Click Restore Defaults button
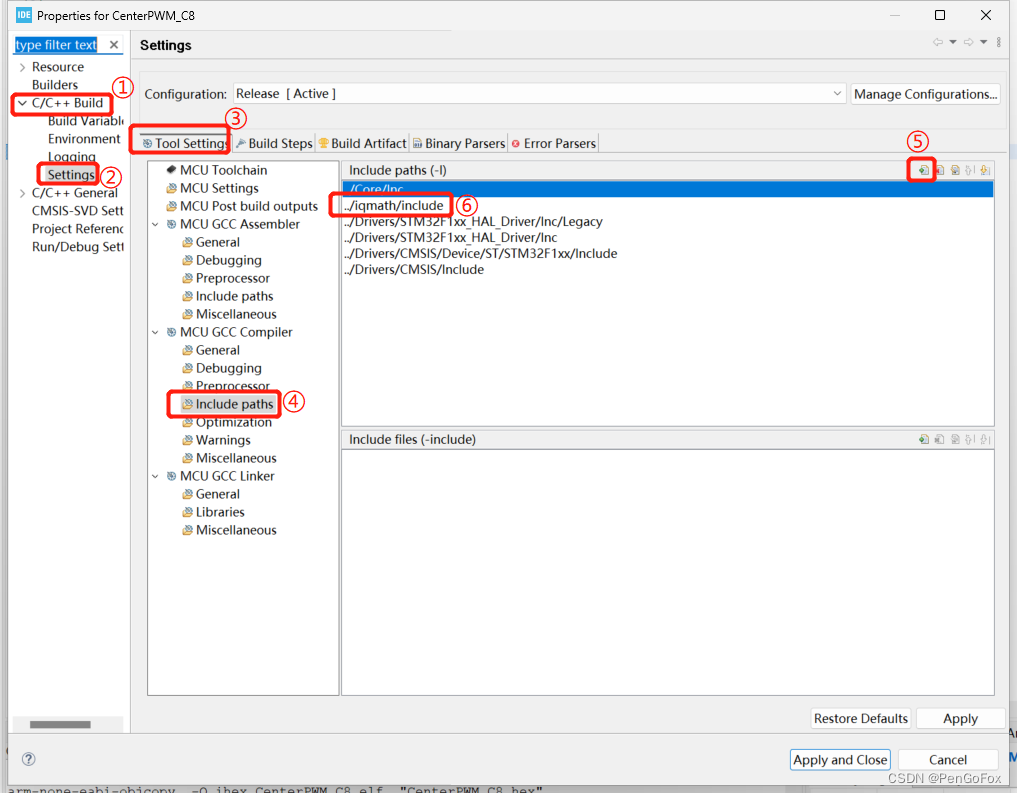Viewport: 1017px width, 793px height. tap(861, 718)
